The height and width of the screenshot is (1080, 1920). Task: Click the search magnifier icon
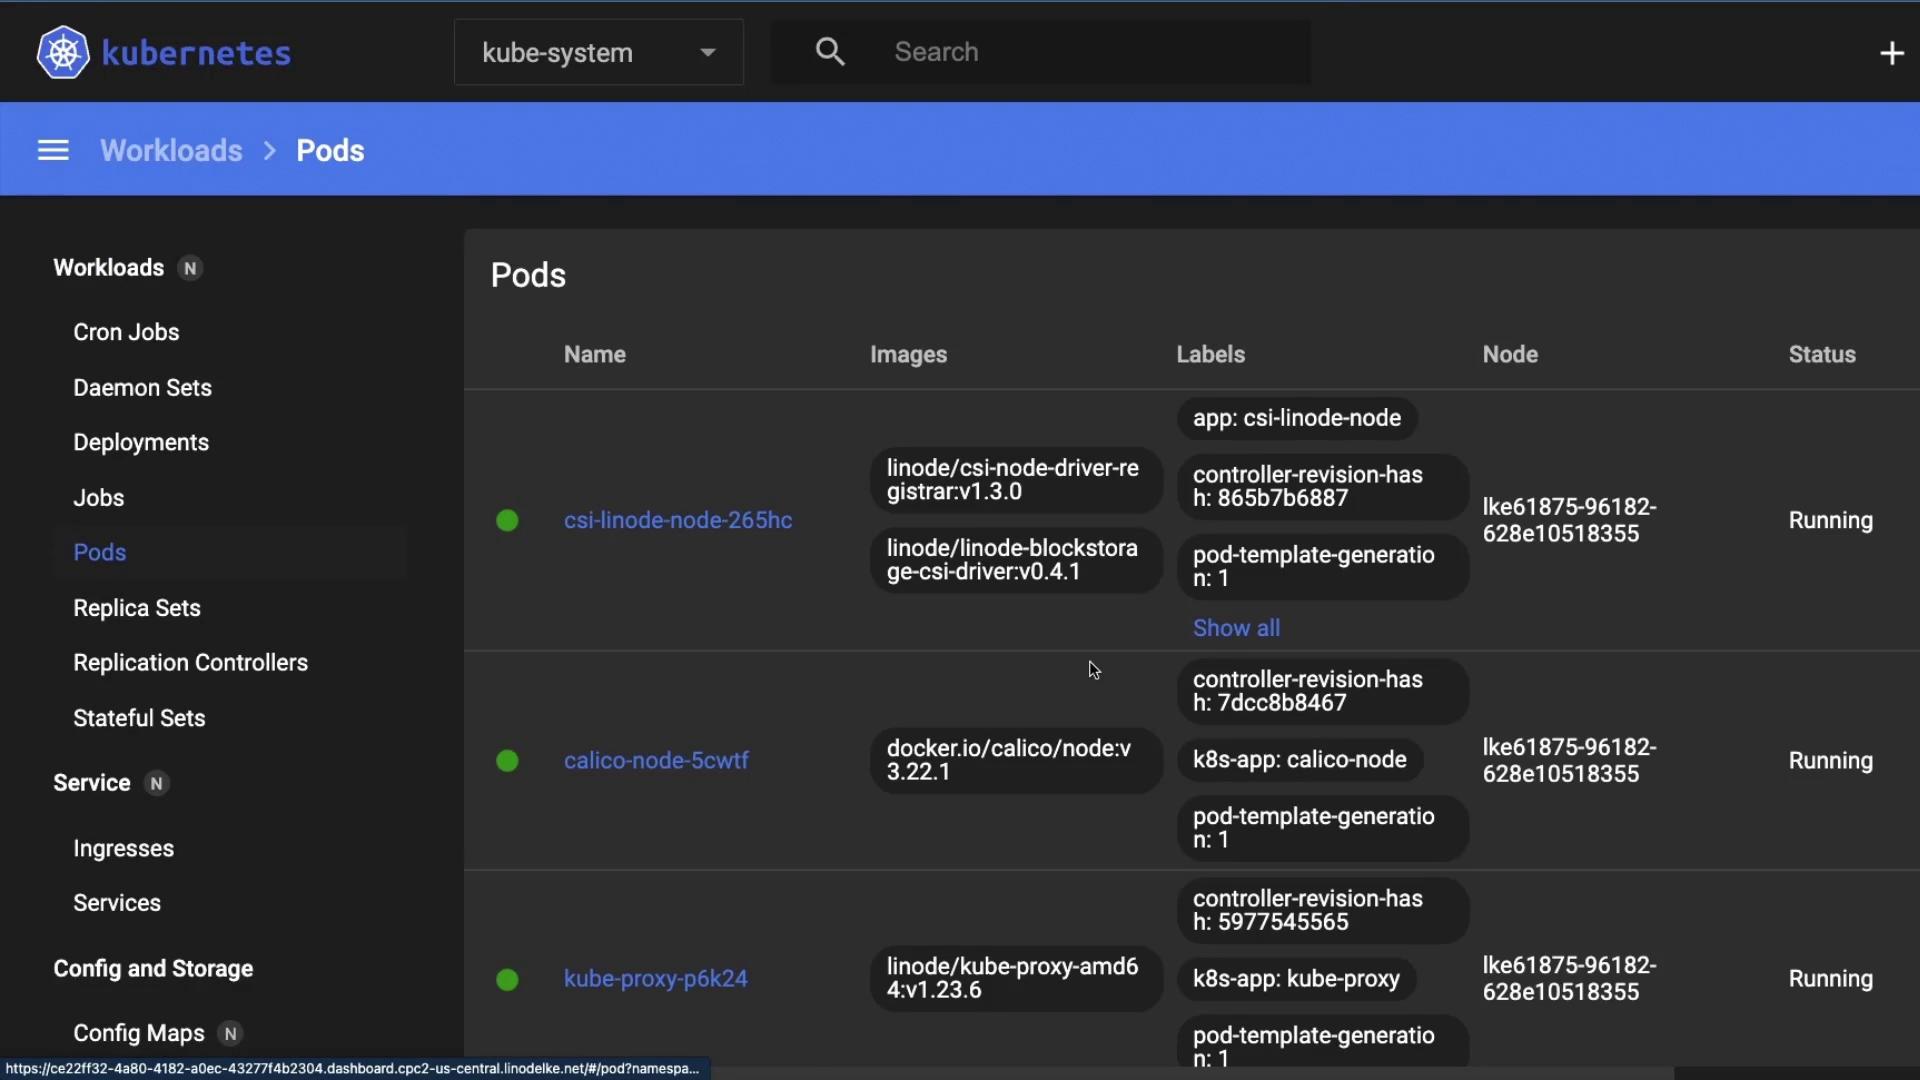coord(830,52)
